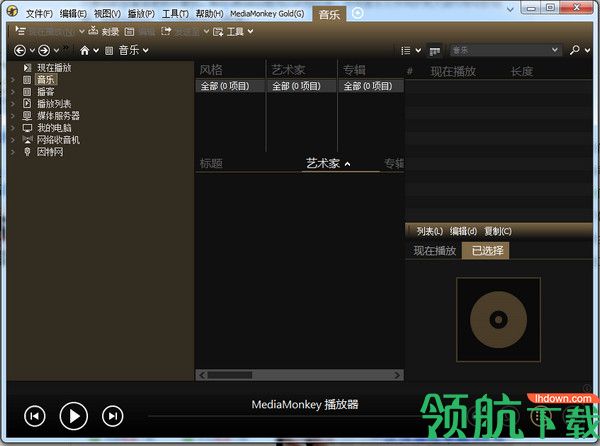The image size is (600, 446).
Task: Open the 列表(L) menu in Now Playing panel
Action: point(429,231)
